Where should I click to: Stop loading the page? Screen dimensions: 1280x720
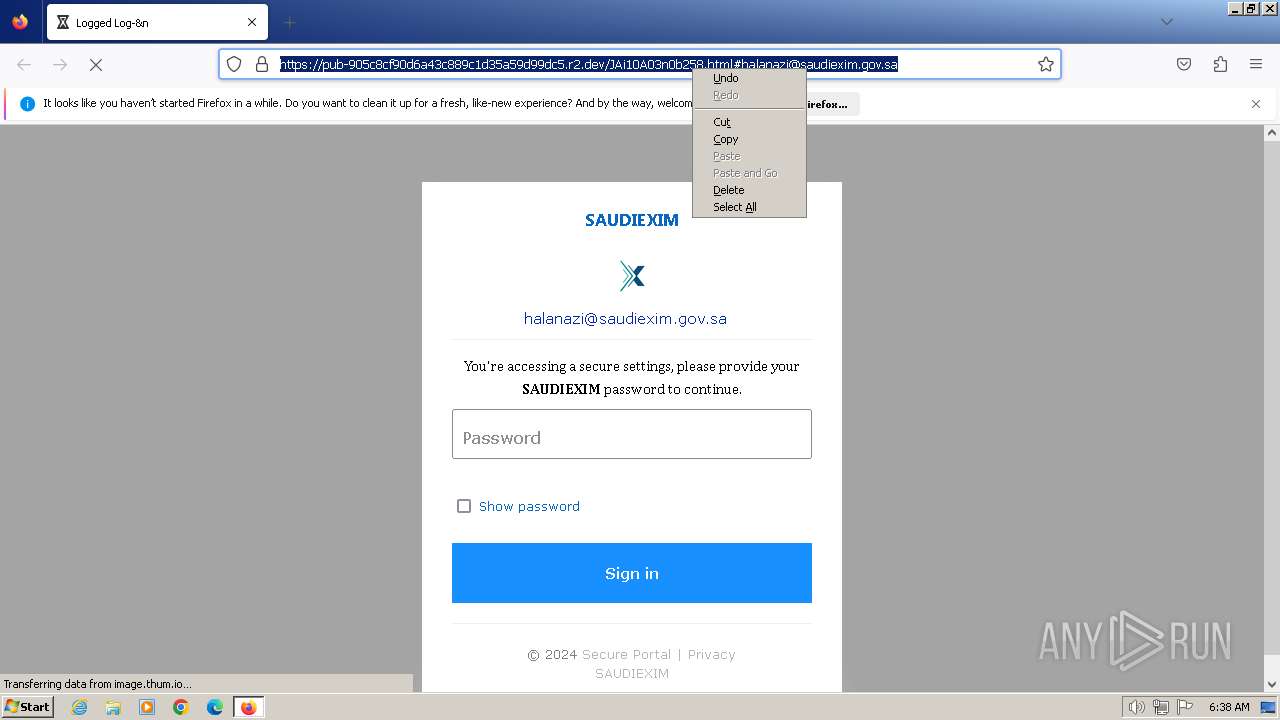point(96,64)
